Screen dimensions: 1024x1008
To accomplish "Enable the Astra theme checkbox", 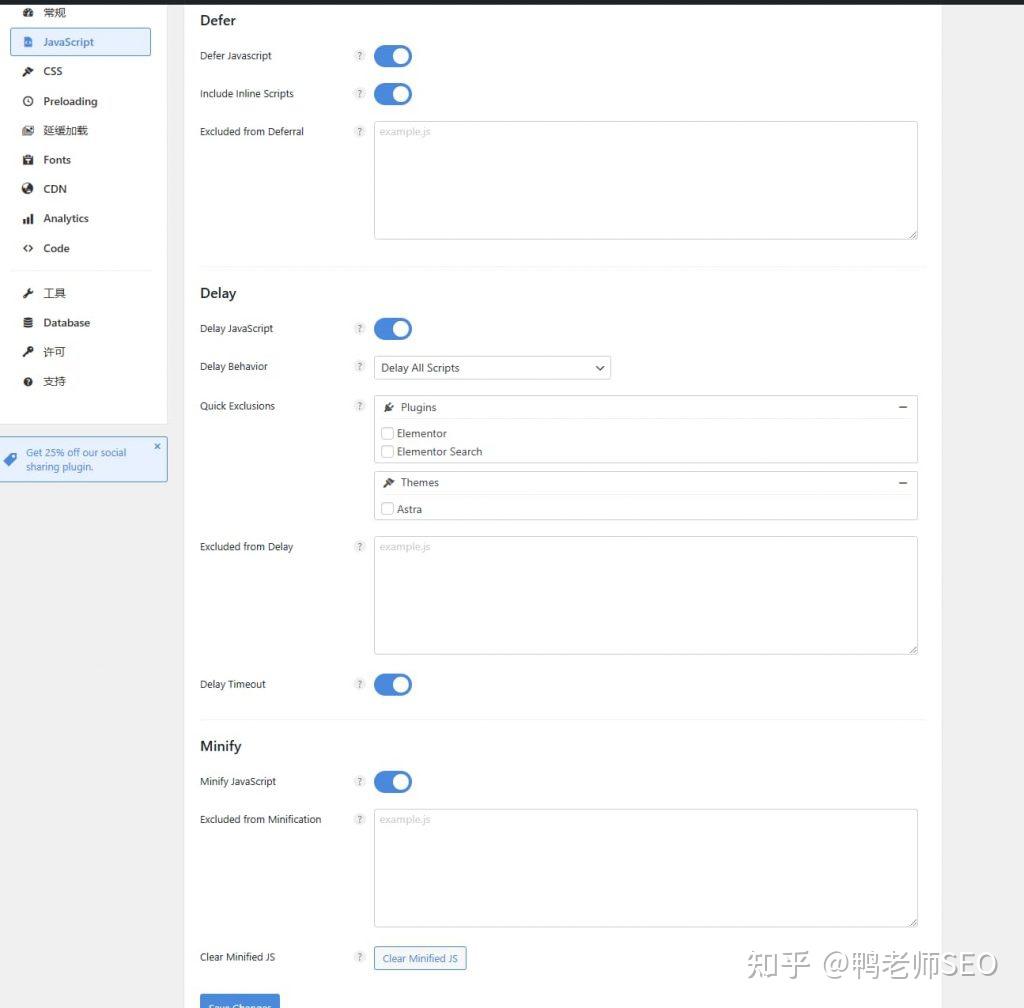I will coord(387,508).
